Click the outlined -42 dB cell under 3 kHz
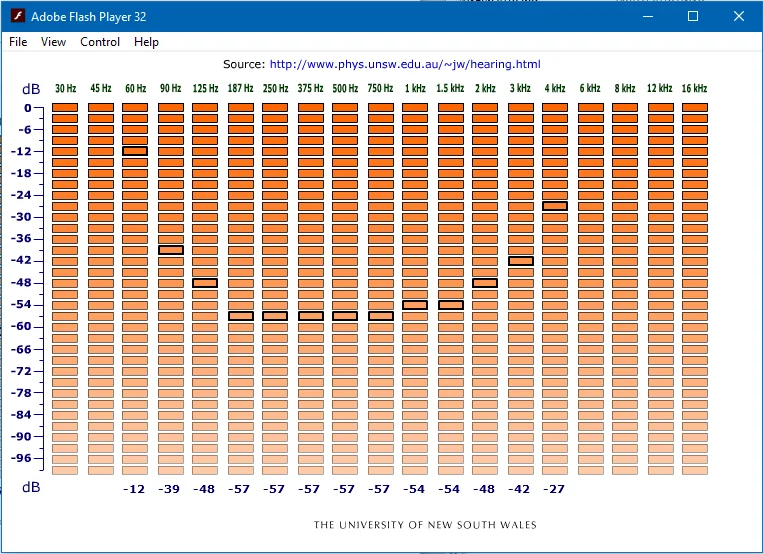 click(521, 261)
